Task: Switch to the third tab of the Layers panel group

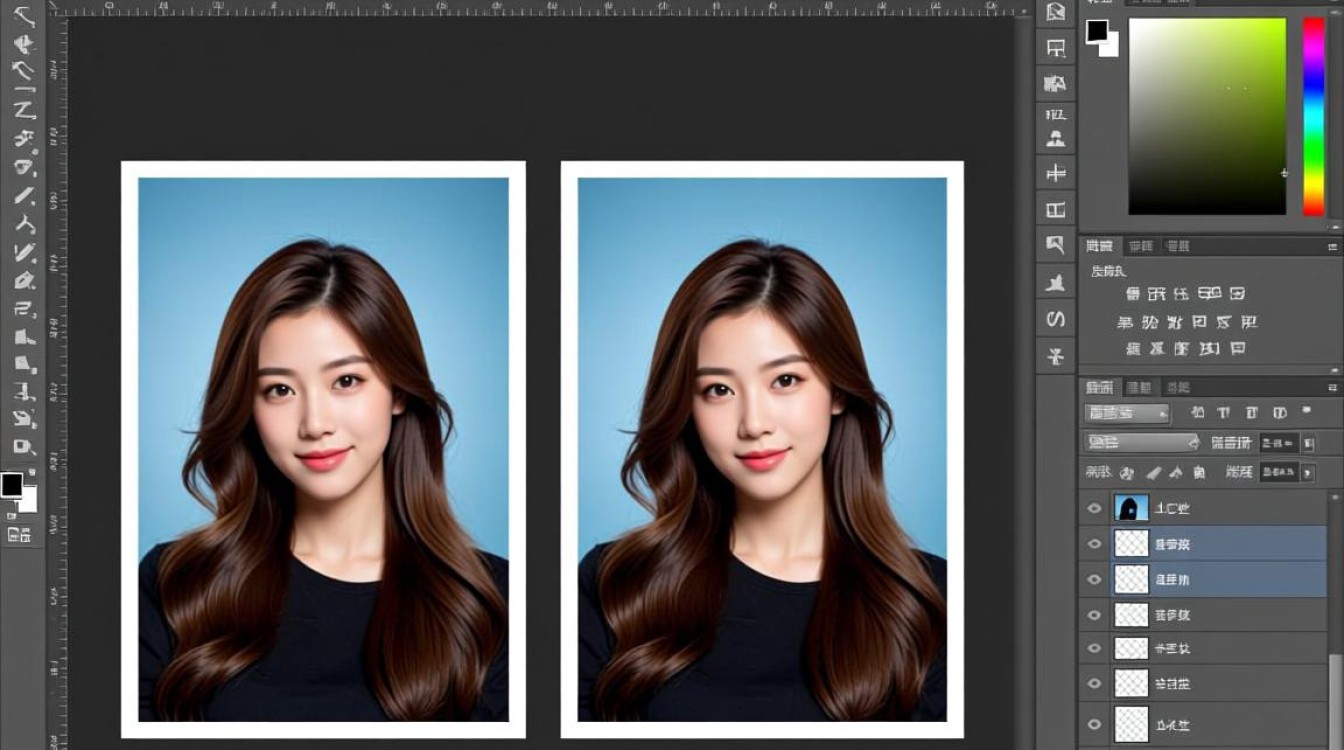Action: pos(1178,387)
